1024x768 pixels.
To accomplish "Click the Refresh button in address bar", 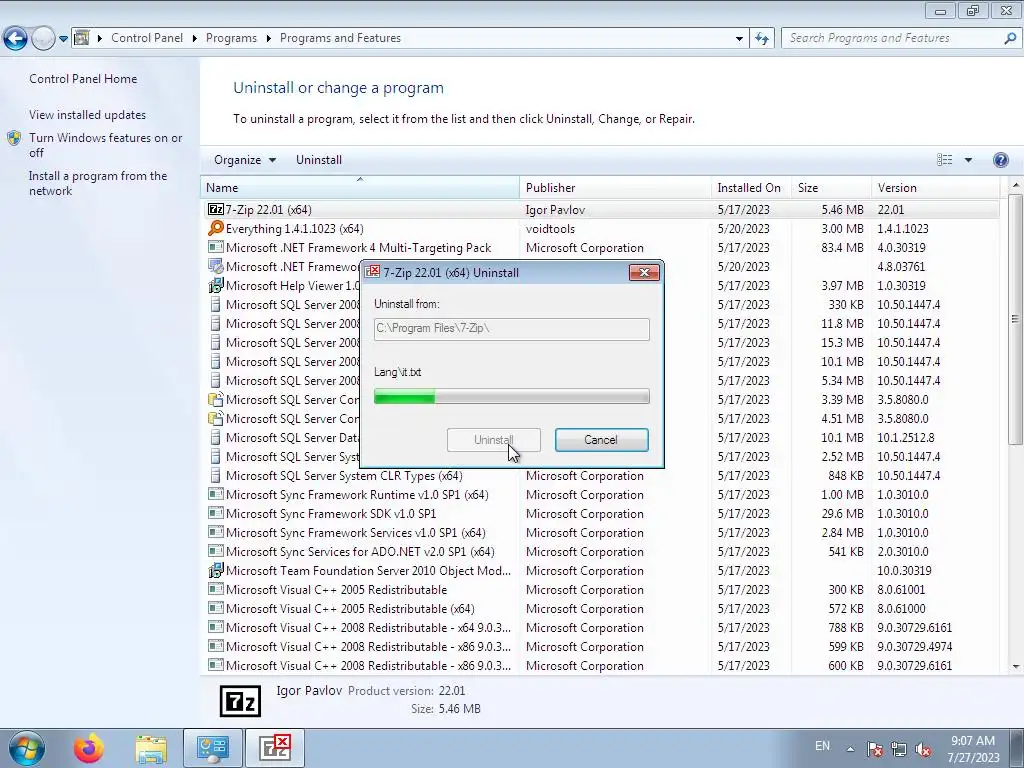I will pyautogui.click(x=761, y=38).
